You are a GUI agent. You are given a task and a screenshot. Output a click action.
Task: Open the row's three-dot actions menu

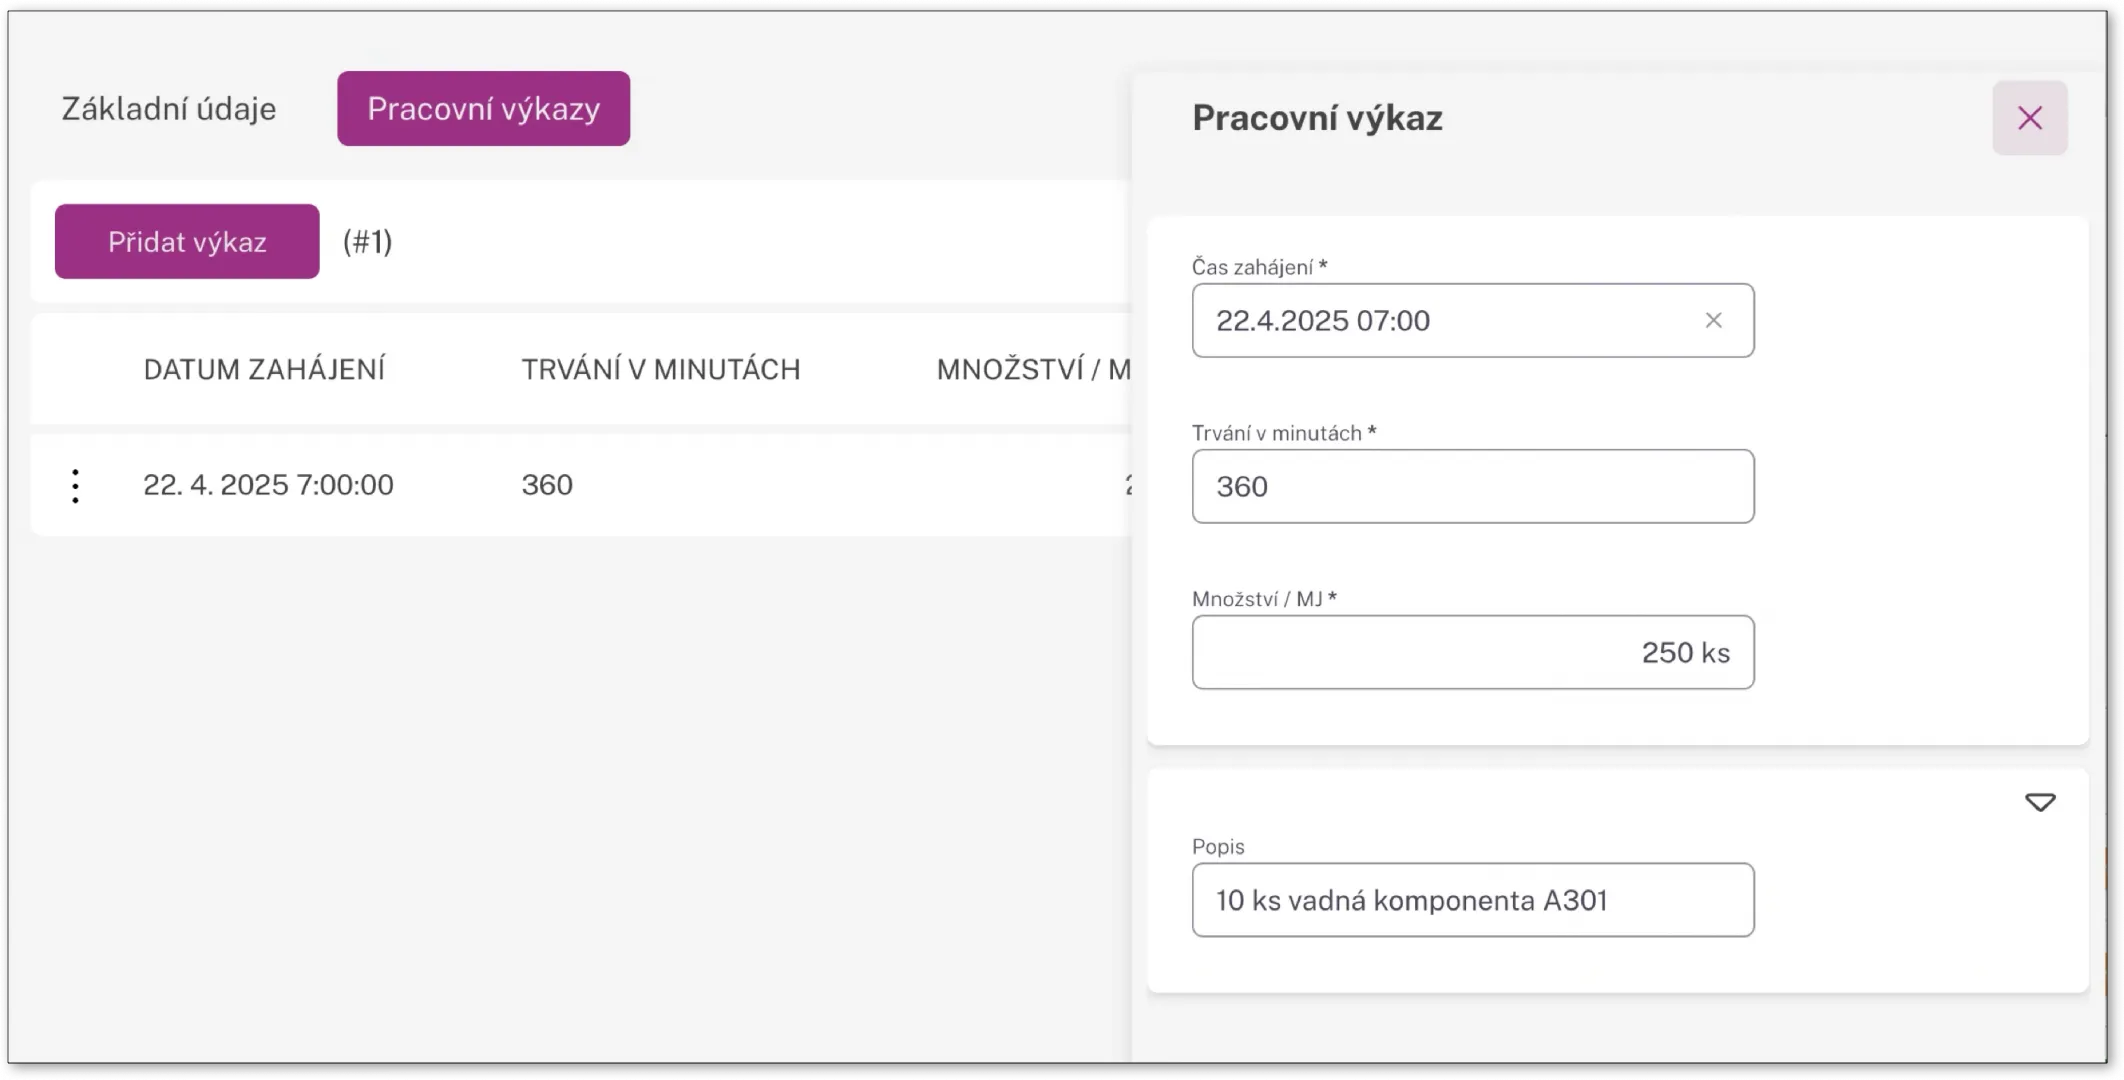75,486
